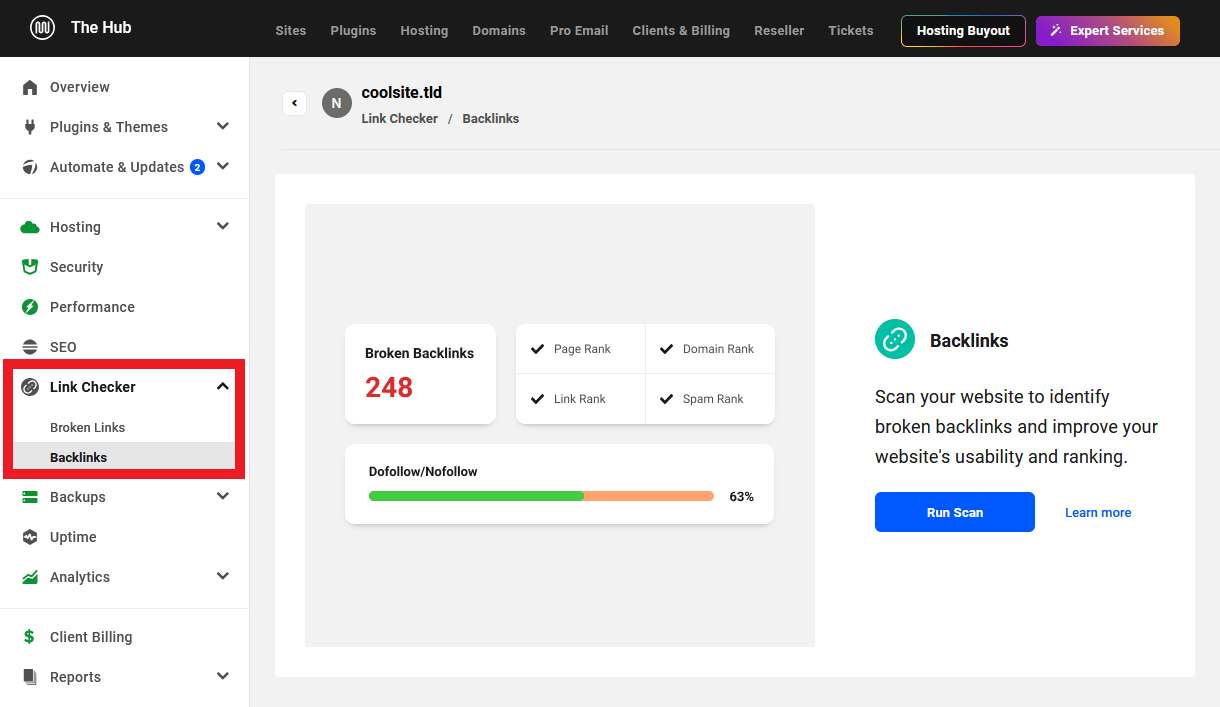Expand the Plugins & Themes section

point(223,127)
